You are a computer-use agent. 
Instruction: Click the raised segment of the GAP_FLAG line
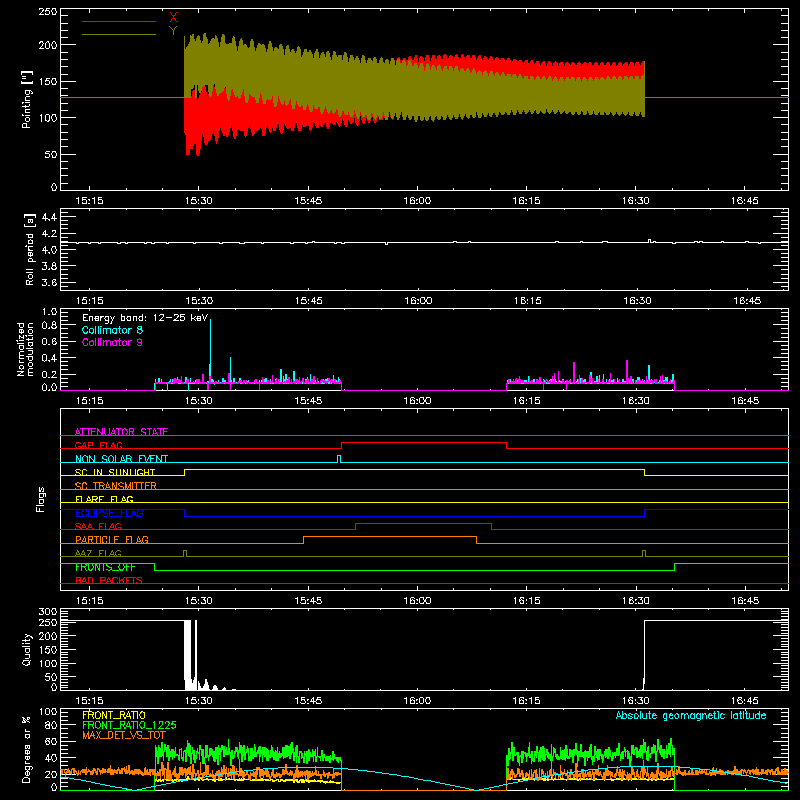(x=424, y=442)
